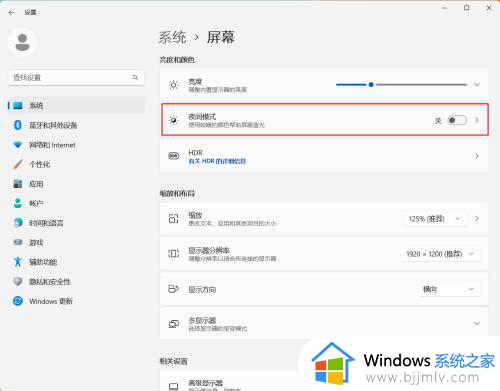The image size is (500, 391).
Task: Open the 缩放 details chevron
Action: [x=477, y=219]
